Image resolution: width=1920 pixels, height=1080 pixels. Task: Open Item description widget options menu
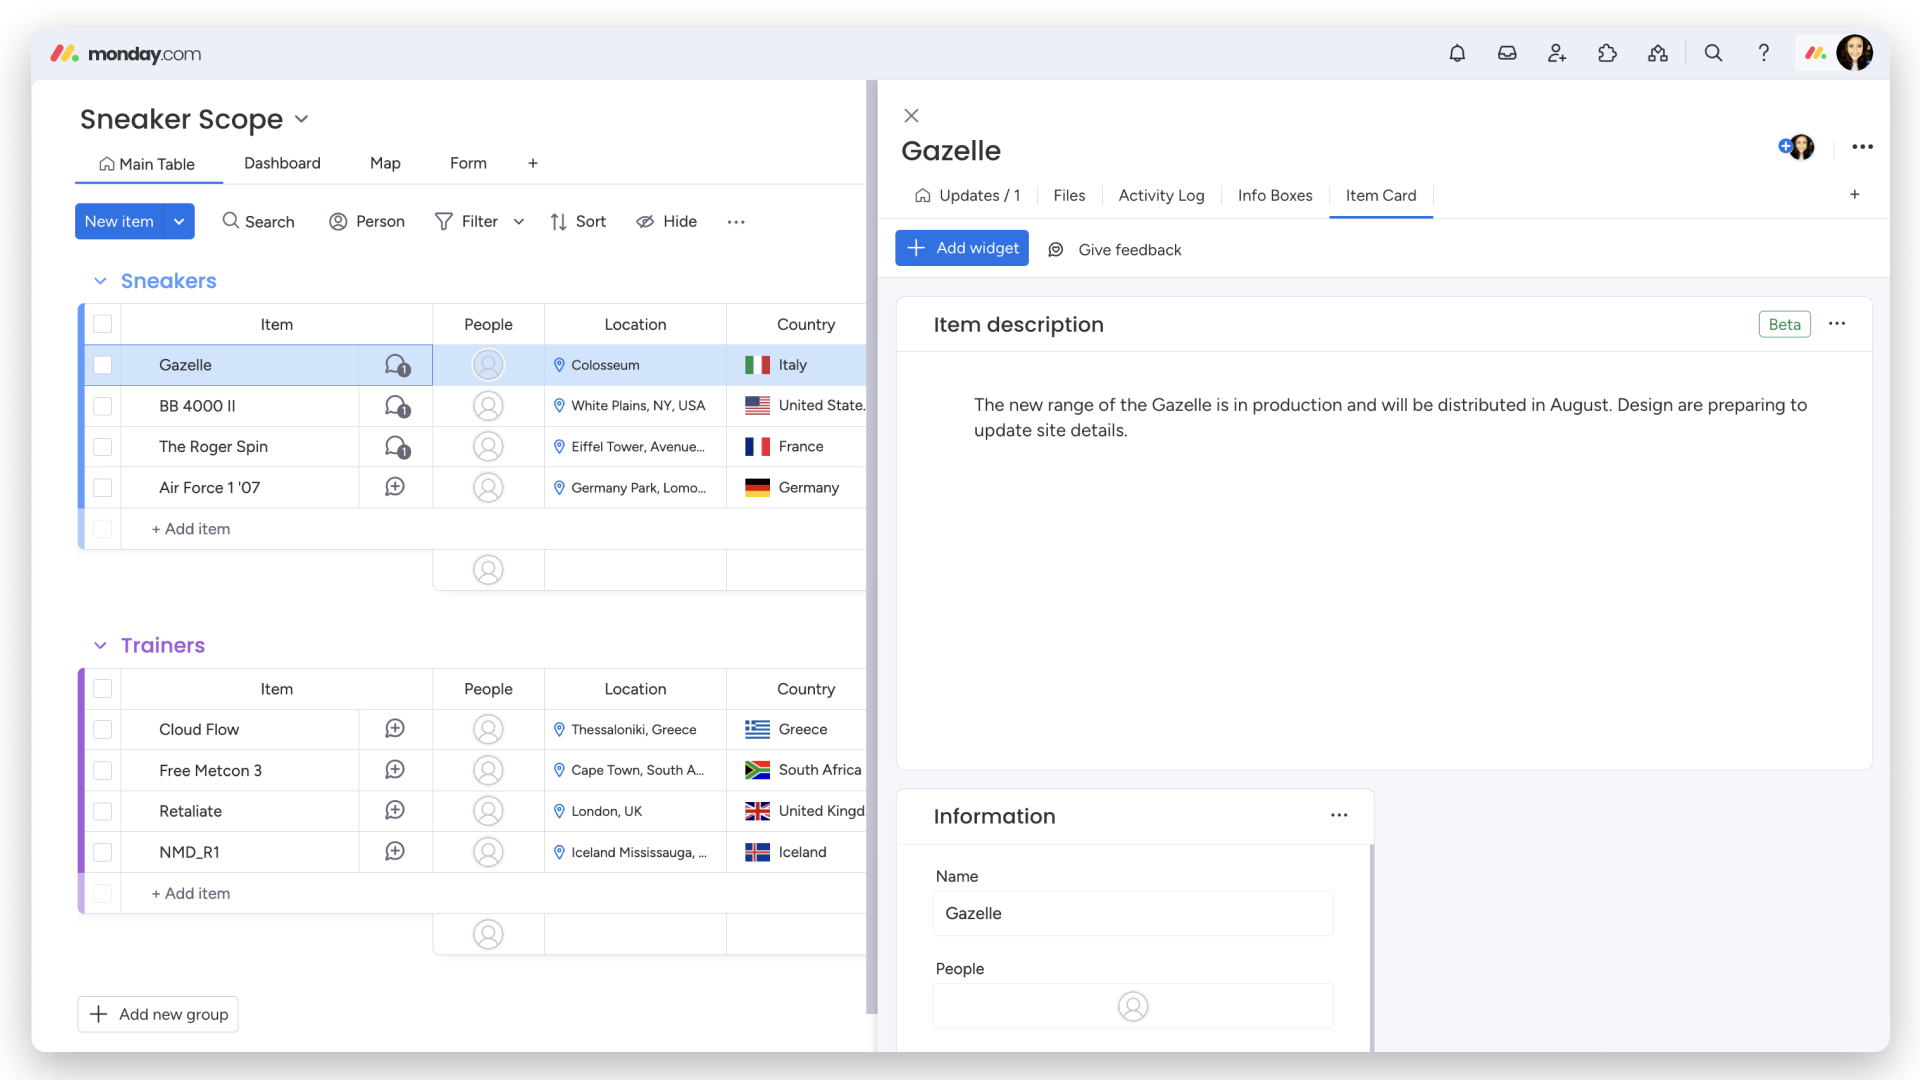click(1837, 324)
